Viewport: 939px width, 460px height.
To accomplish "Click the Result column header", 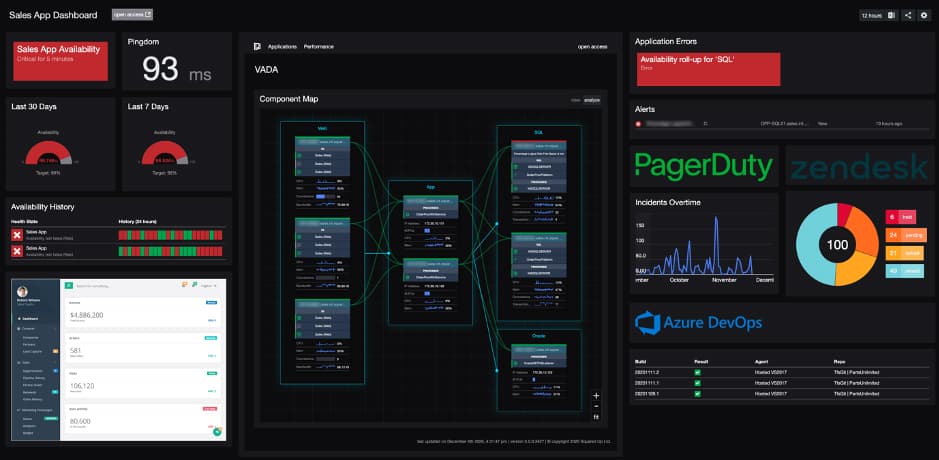I will tap(702, 362).
